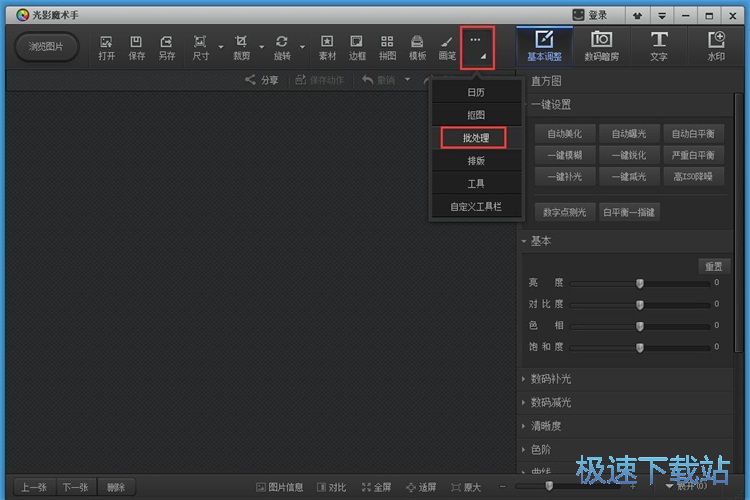
Task: Click the 撤销 (Undo) arrow icon
Action: pos(367,80)
